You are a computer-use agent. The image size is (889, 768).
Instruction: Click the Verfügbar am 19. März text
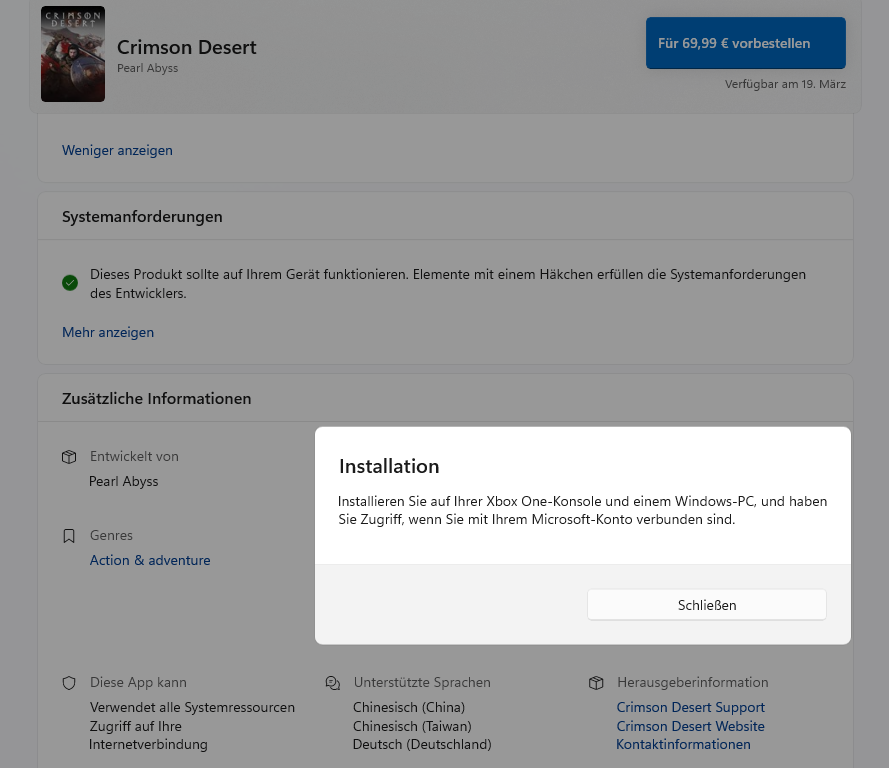point(785,84)
